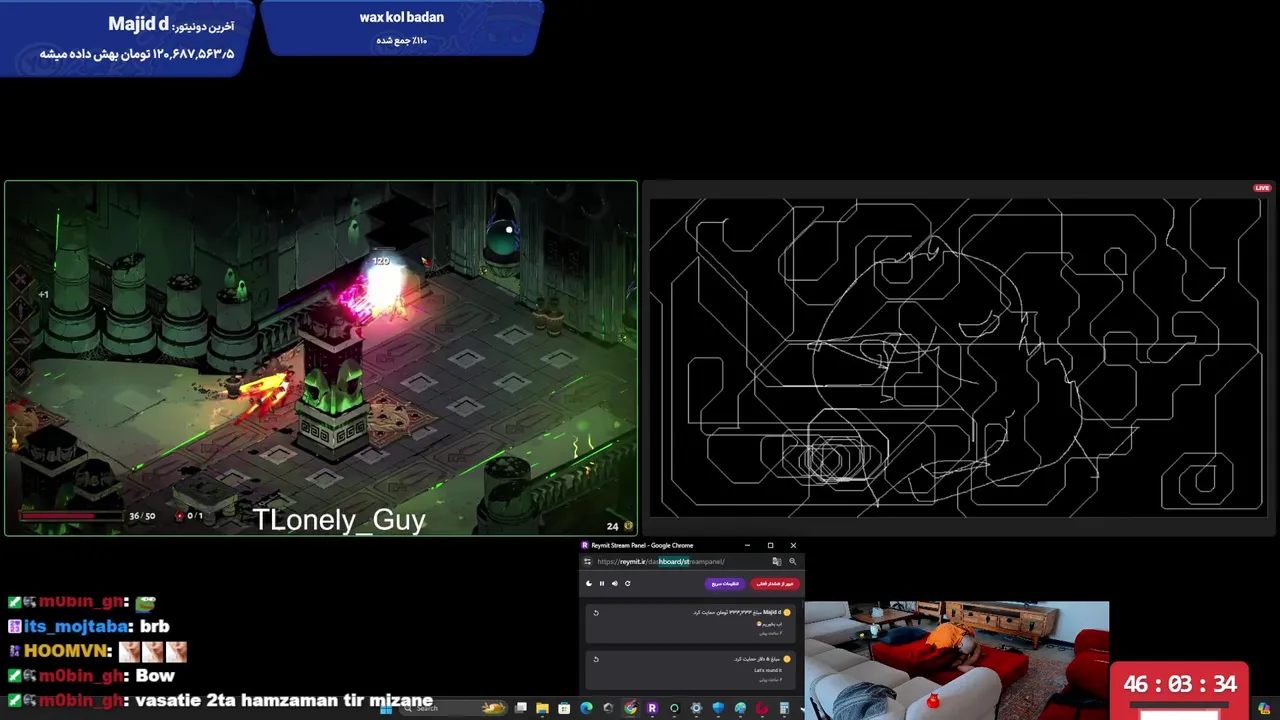
Task: Open Microsoft Store from the taskbar
Action: 564,708
